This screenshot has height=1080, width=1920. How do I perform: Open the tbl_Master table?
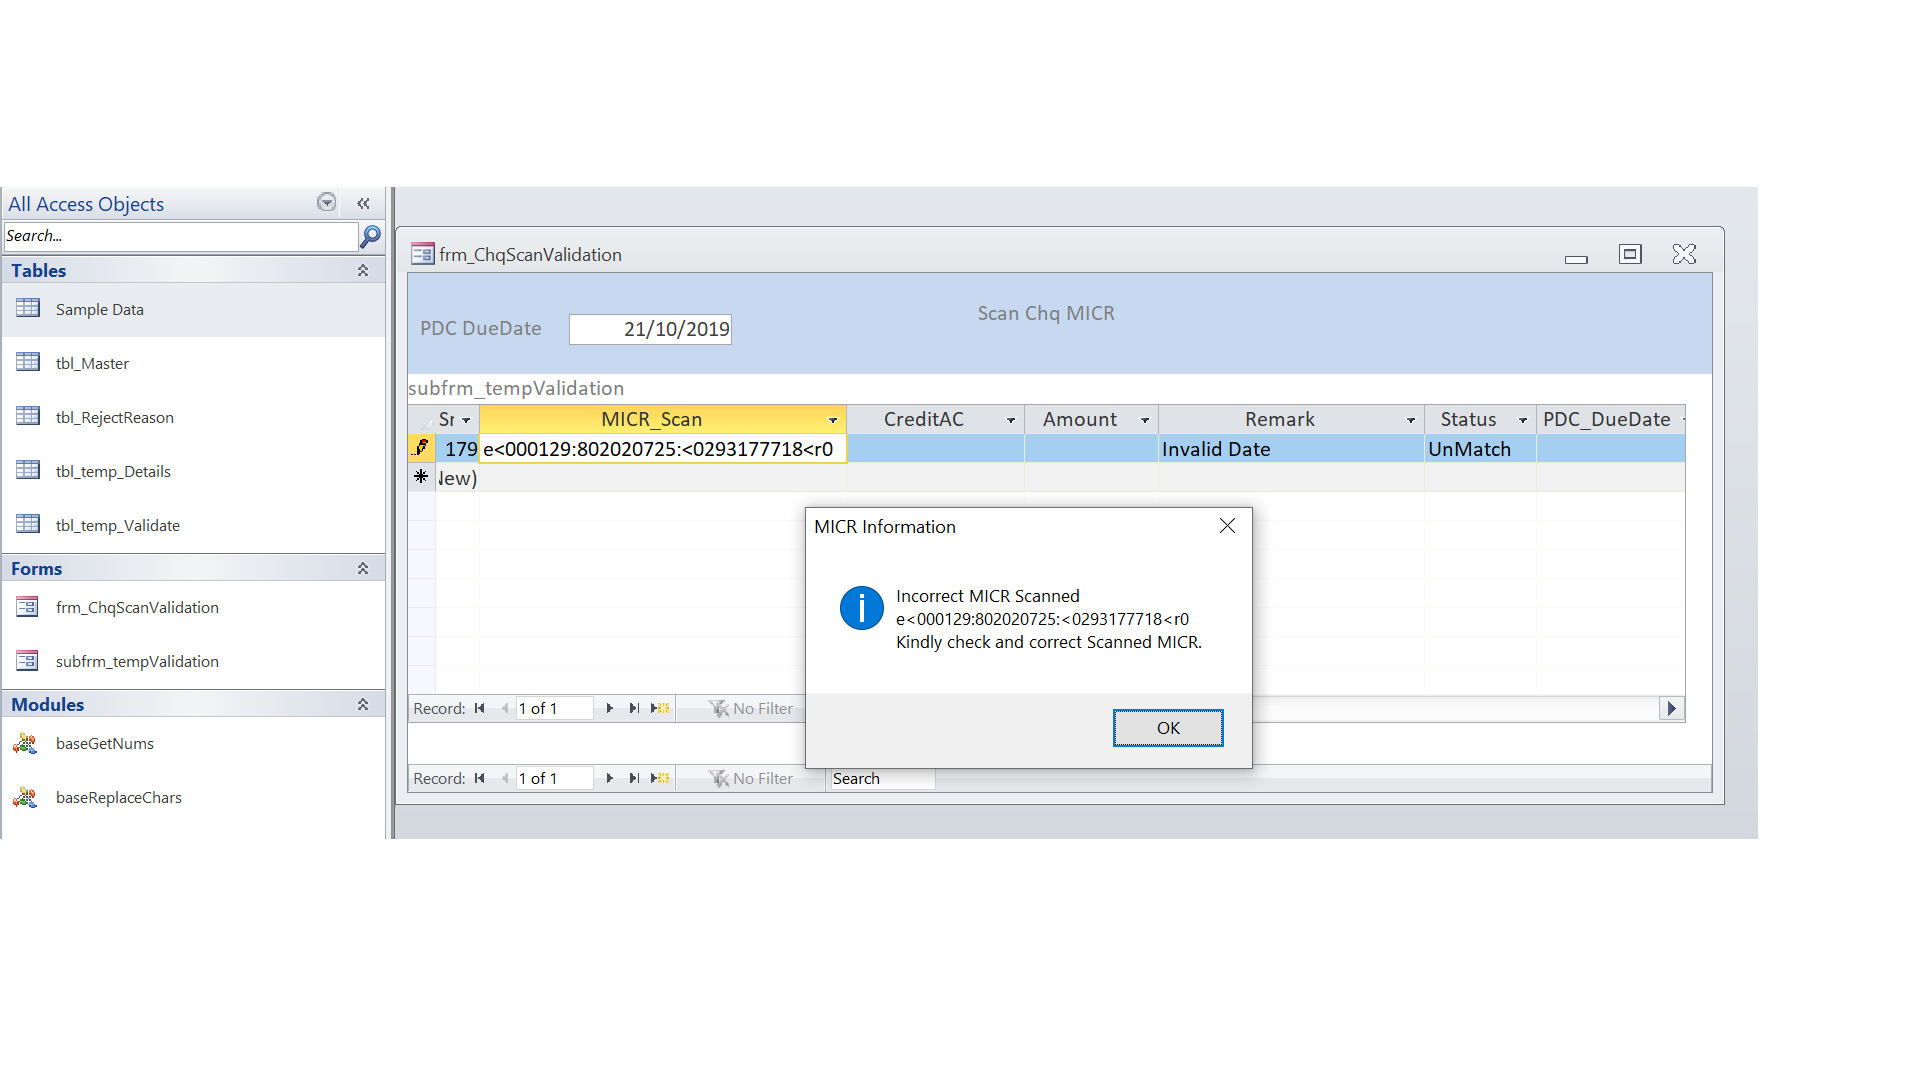92,363
